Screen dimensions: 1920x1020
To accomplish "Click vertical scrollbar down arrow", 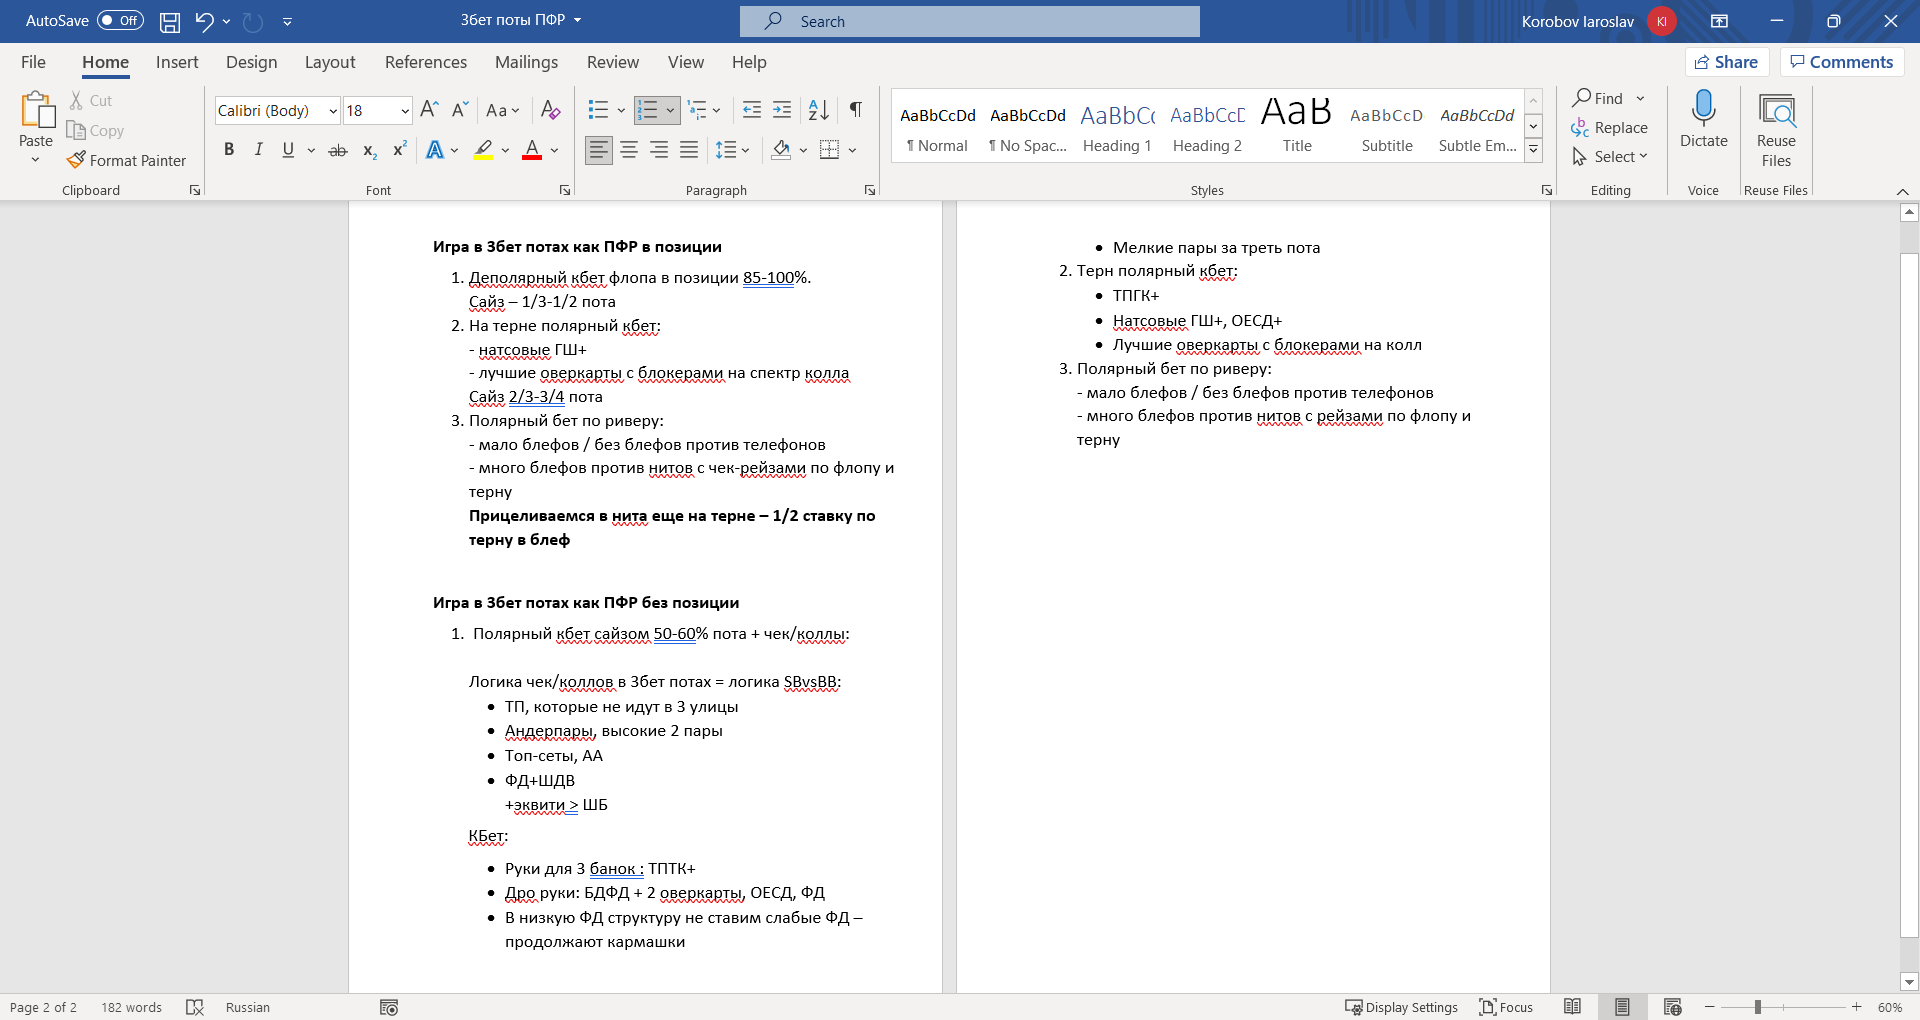I will click(x=1909, y=982).
